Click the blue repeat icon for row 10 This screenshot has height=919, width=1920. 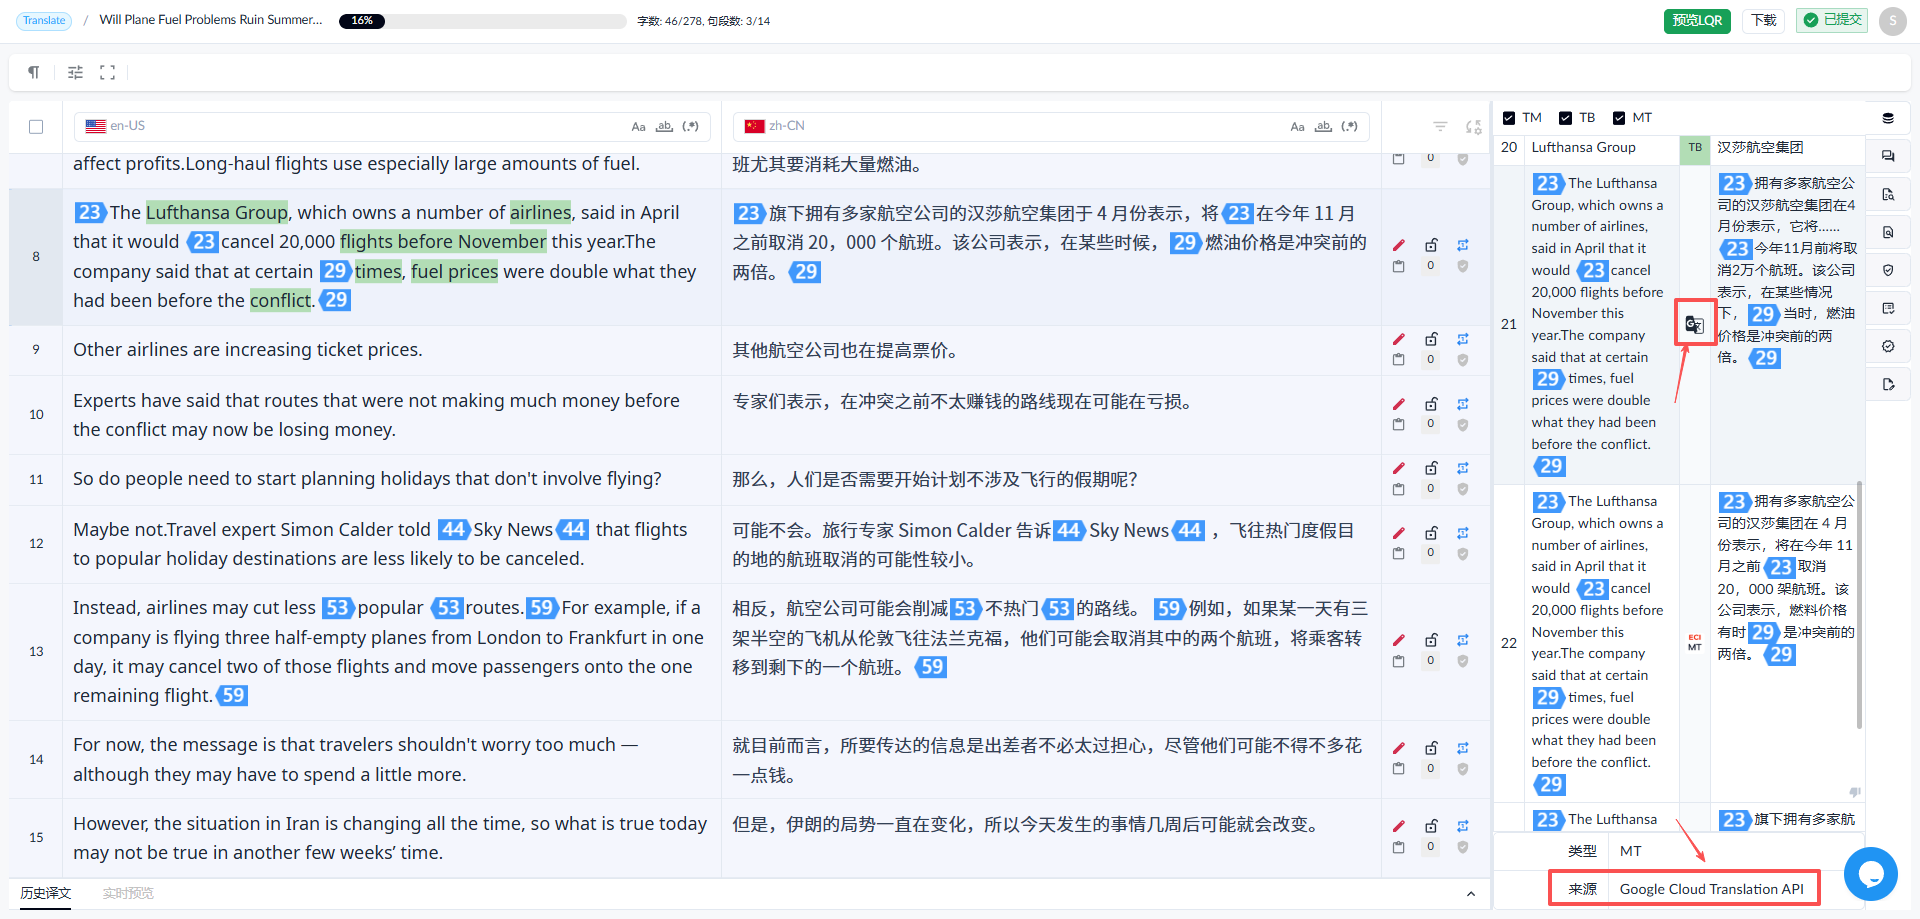point(1463,404)
